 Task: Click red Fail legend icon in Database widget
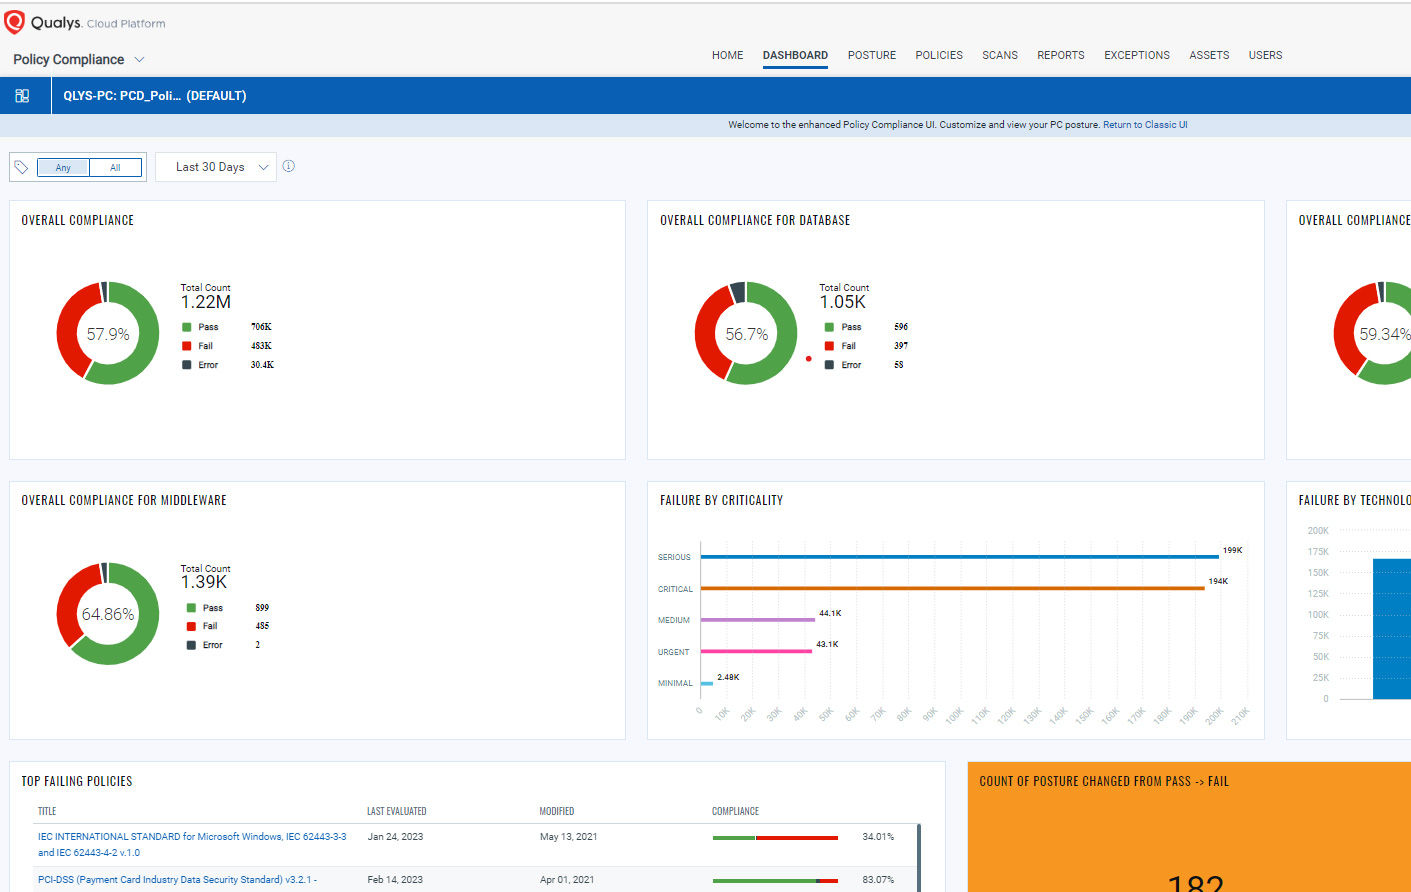pyautogui.click(x=829, y=346)
